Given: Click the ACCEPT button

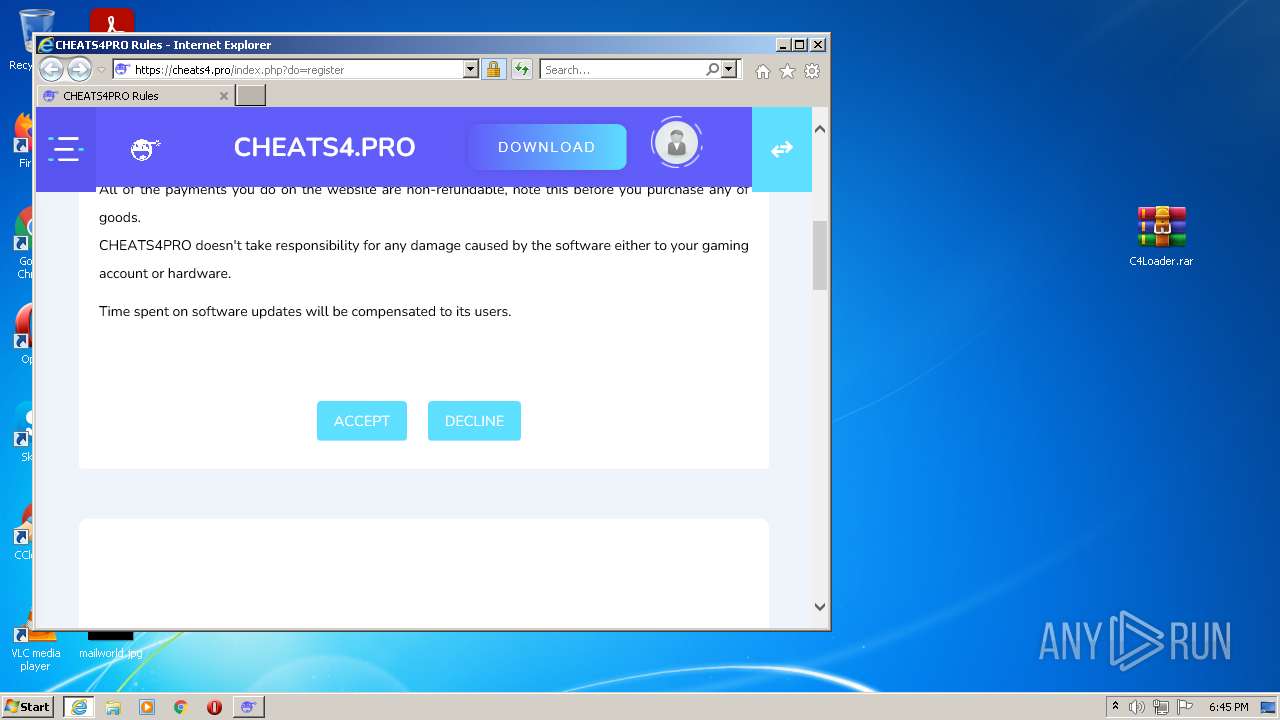Looking at the screenshot, I should point(362,421).
